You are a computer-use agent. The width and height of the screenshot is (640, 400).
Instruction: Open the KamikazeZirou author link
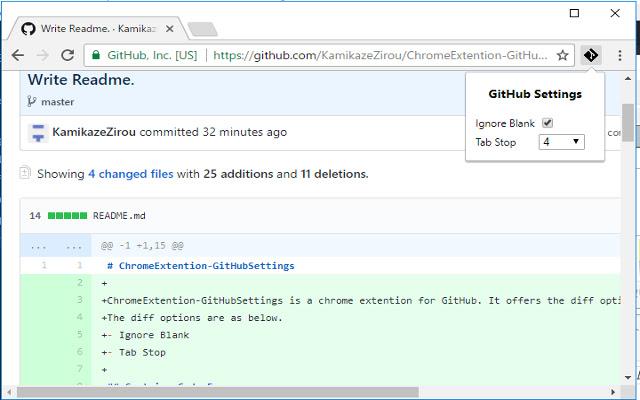(x=94, y=132)
